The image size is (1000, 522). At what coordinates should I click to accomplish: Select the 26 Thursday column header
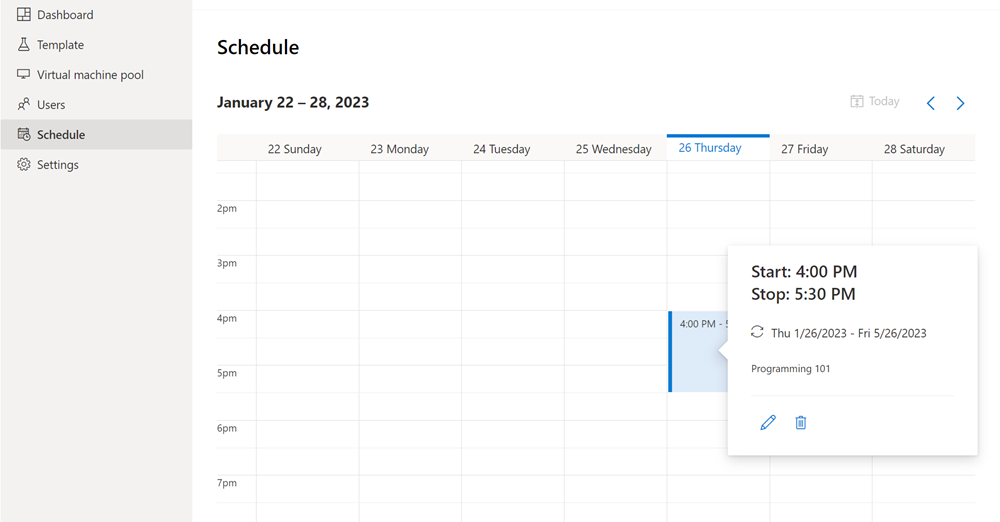pyautogui.click(x=718, y=147)
